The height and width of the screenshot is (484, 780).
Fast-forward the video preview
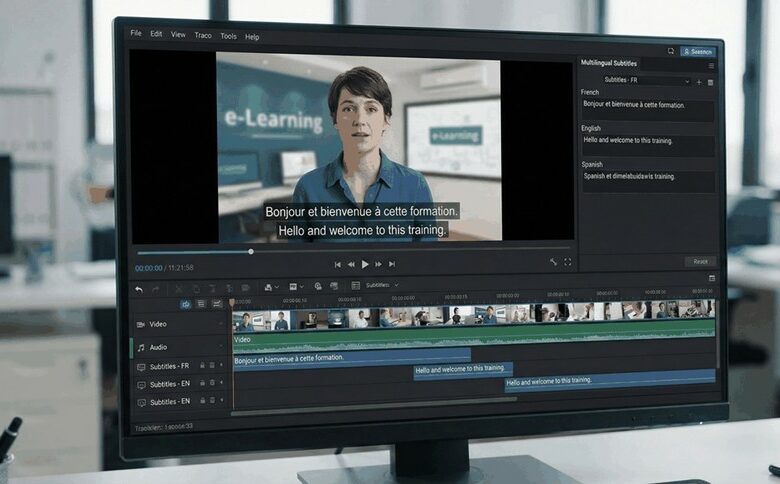coord(379,264)
